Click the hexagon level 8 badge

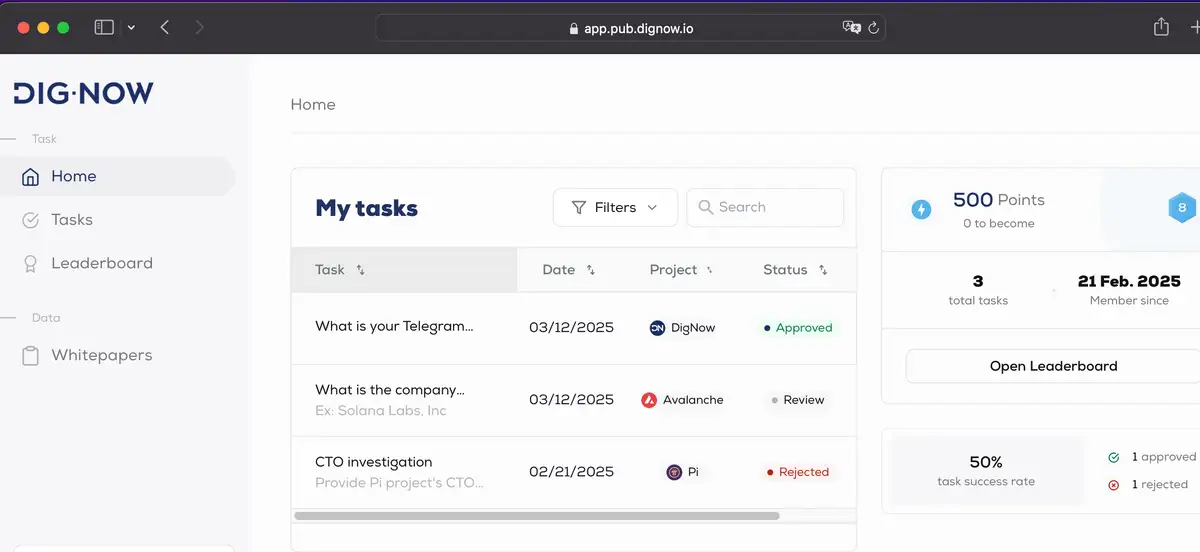pyautogui.click(x=1182, y=209)
